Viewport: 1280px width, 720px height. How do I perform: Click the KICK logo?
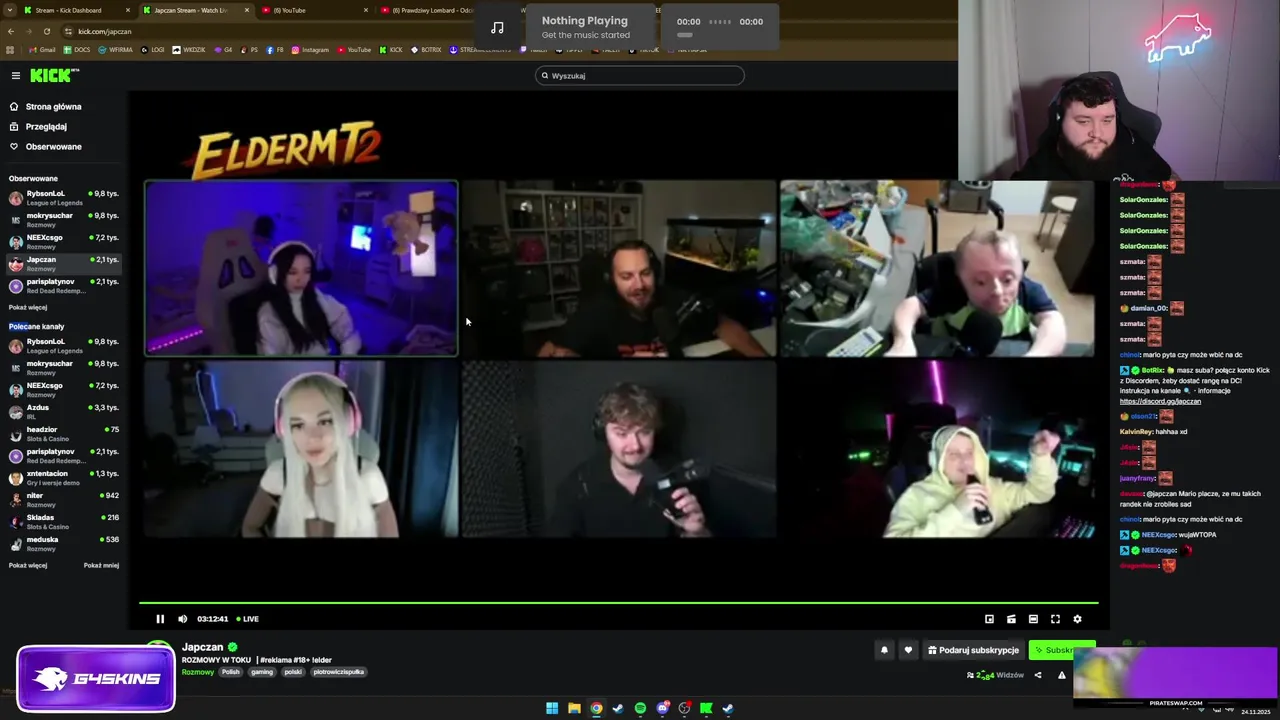click(x=54, y=75)
